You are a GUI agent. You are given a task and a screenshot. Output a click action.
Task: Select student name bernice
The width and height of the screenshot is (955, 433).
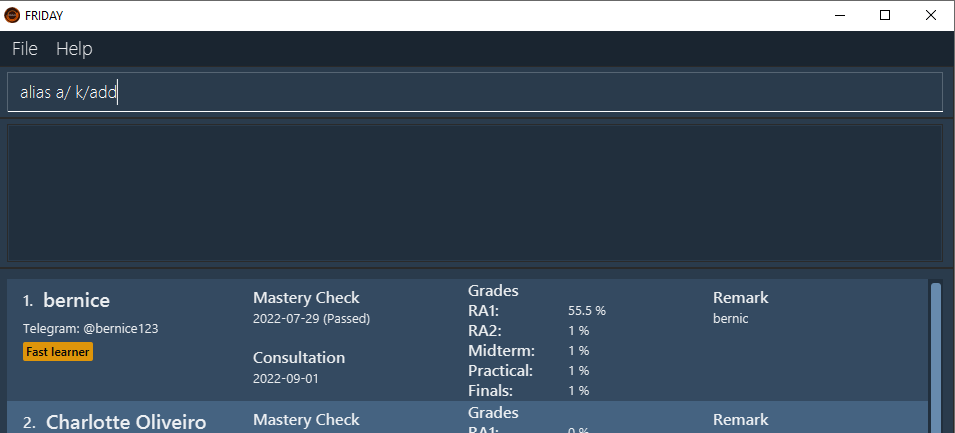[x=77, y=300]
